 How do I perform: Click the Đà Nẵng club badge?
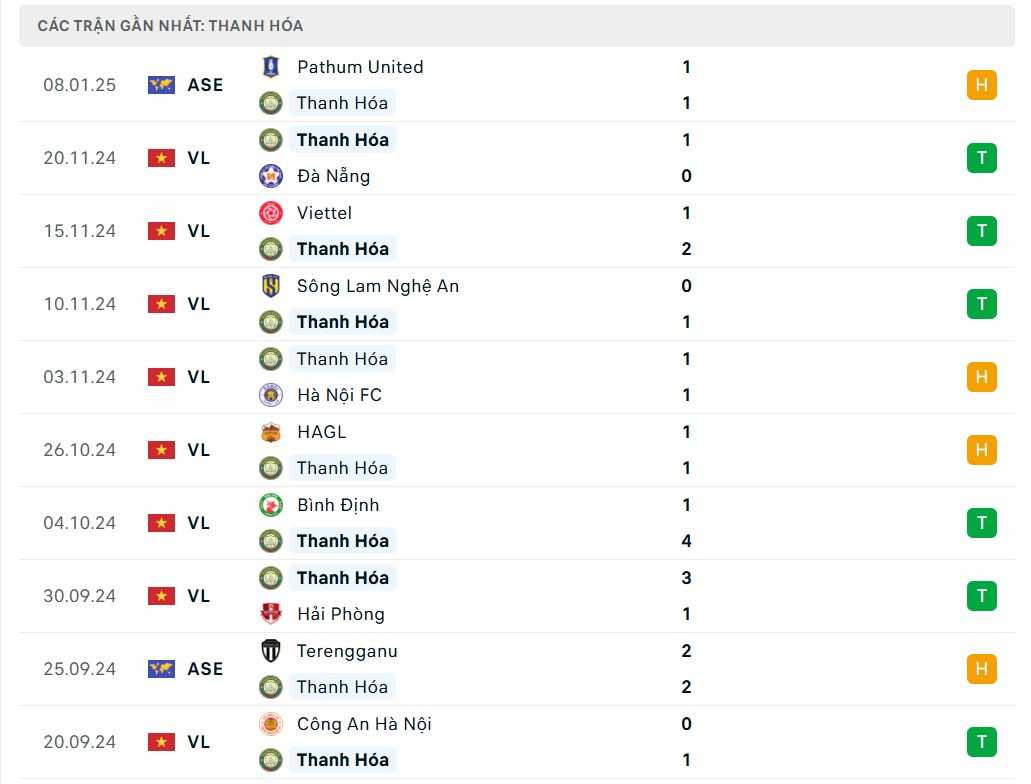click(269, 176)
